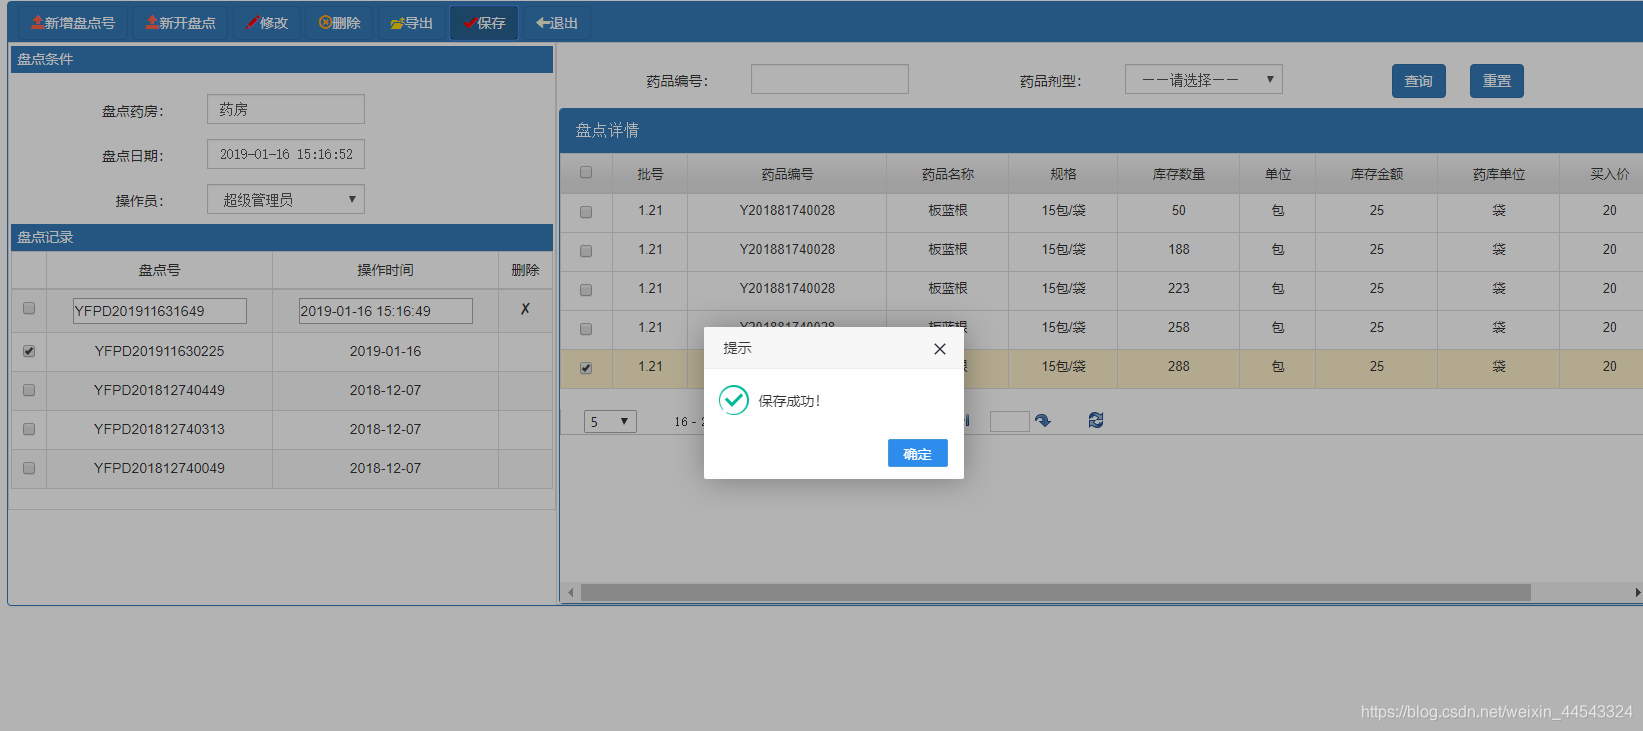Click Y201881740028 in the stock 188 row

coord(787,250)
